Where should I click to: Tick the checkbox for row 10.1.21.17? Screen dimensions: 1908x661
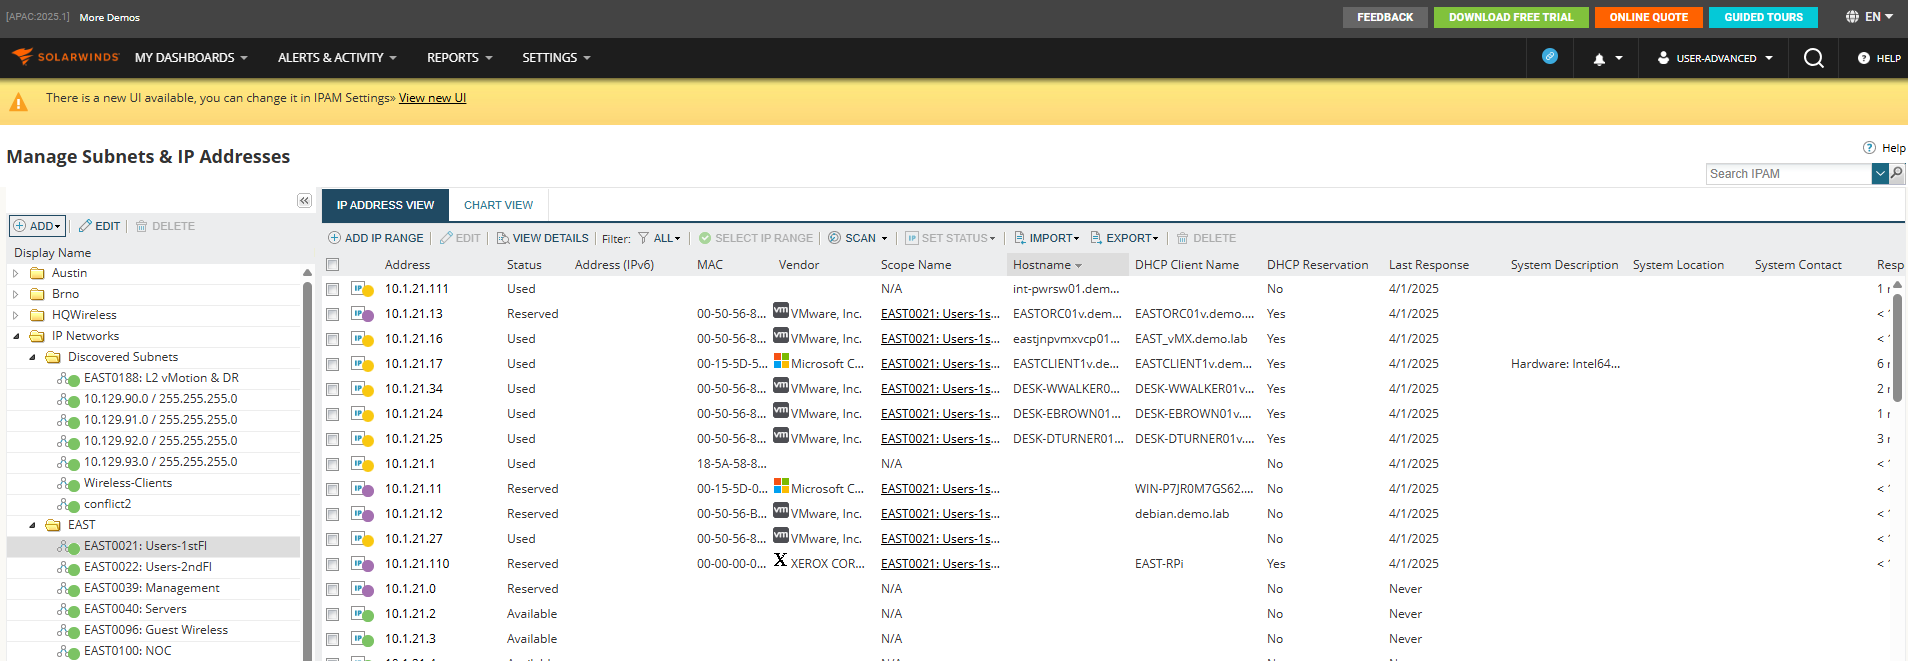point(332,364)
